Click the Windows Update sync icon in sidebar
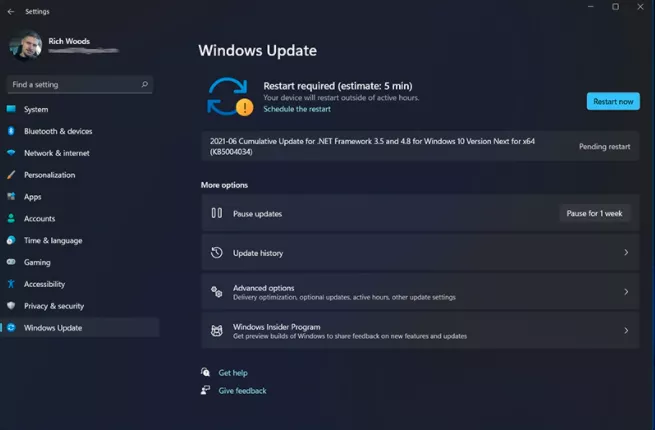This screenshot has width=655, height=430. [x=11, y=328]
